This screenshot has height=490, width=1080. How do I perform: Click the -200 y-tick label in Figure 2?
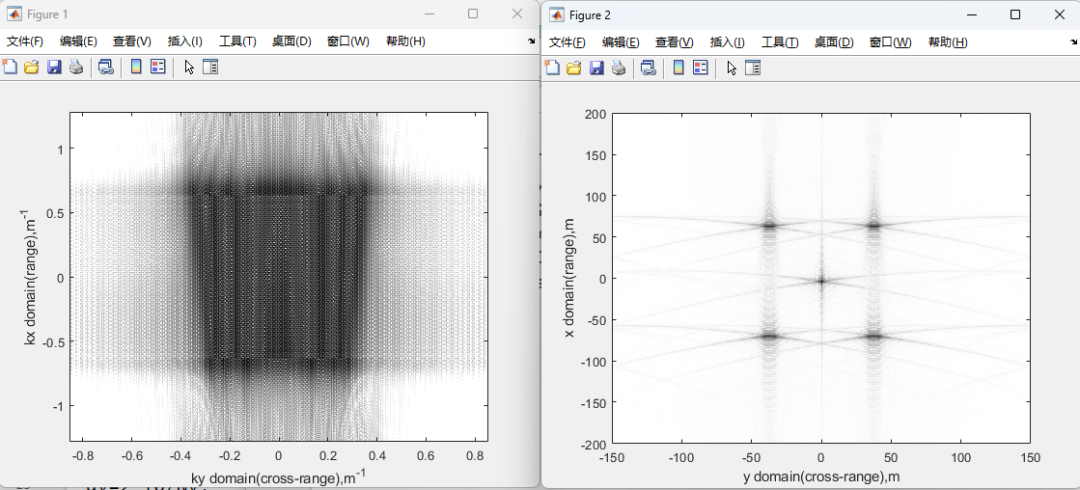tap(595, 445)
